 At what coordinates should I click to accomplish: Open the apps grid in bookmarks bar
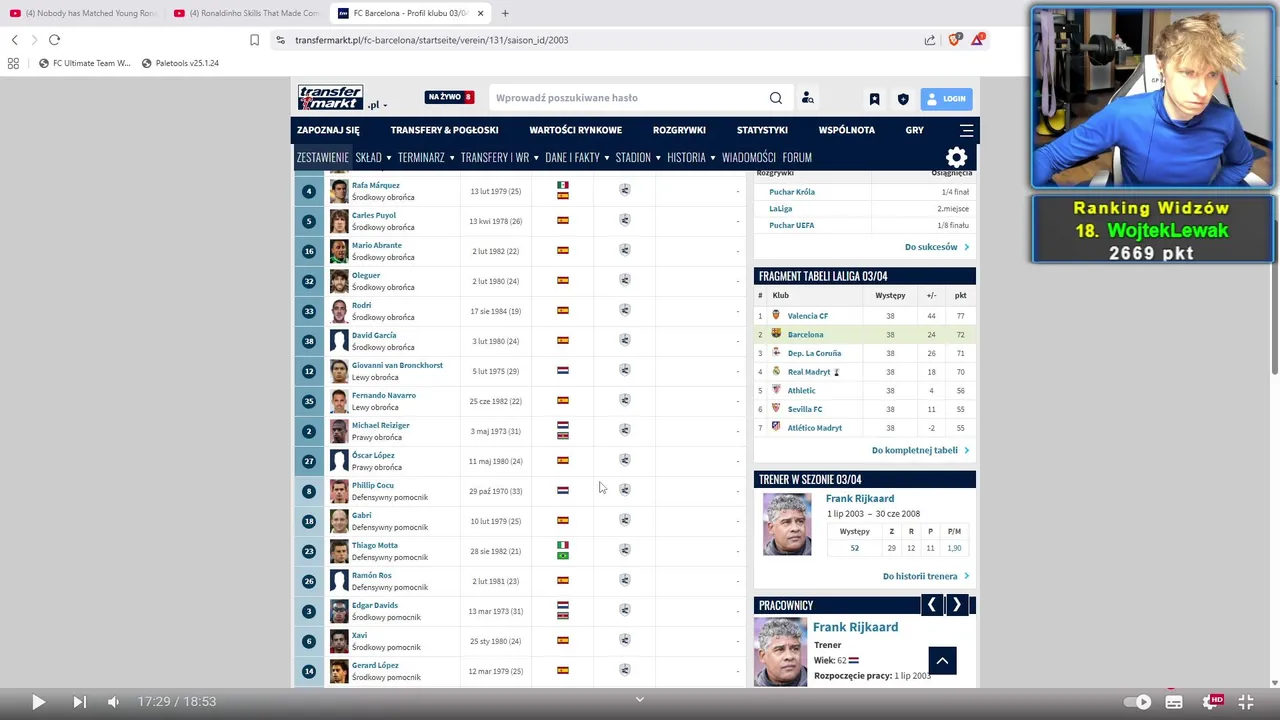point(13,63)
